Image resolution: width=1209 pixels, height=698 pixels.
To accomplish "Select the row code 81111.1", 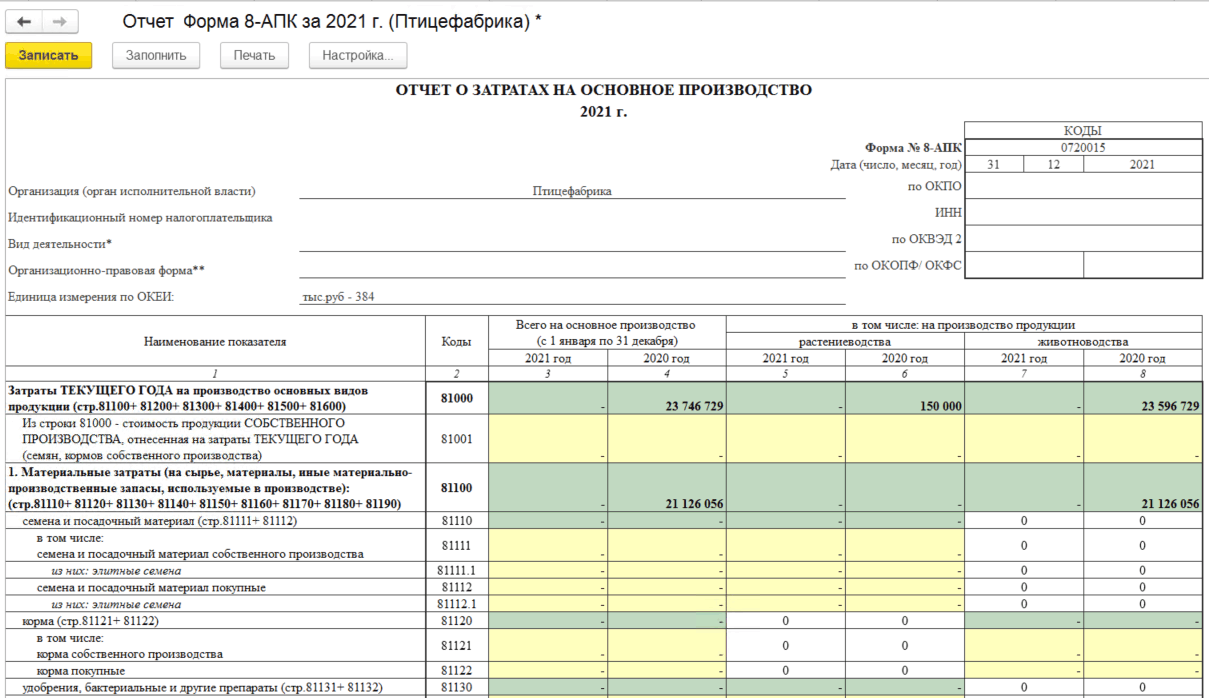I will [457, 570].
